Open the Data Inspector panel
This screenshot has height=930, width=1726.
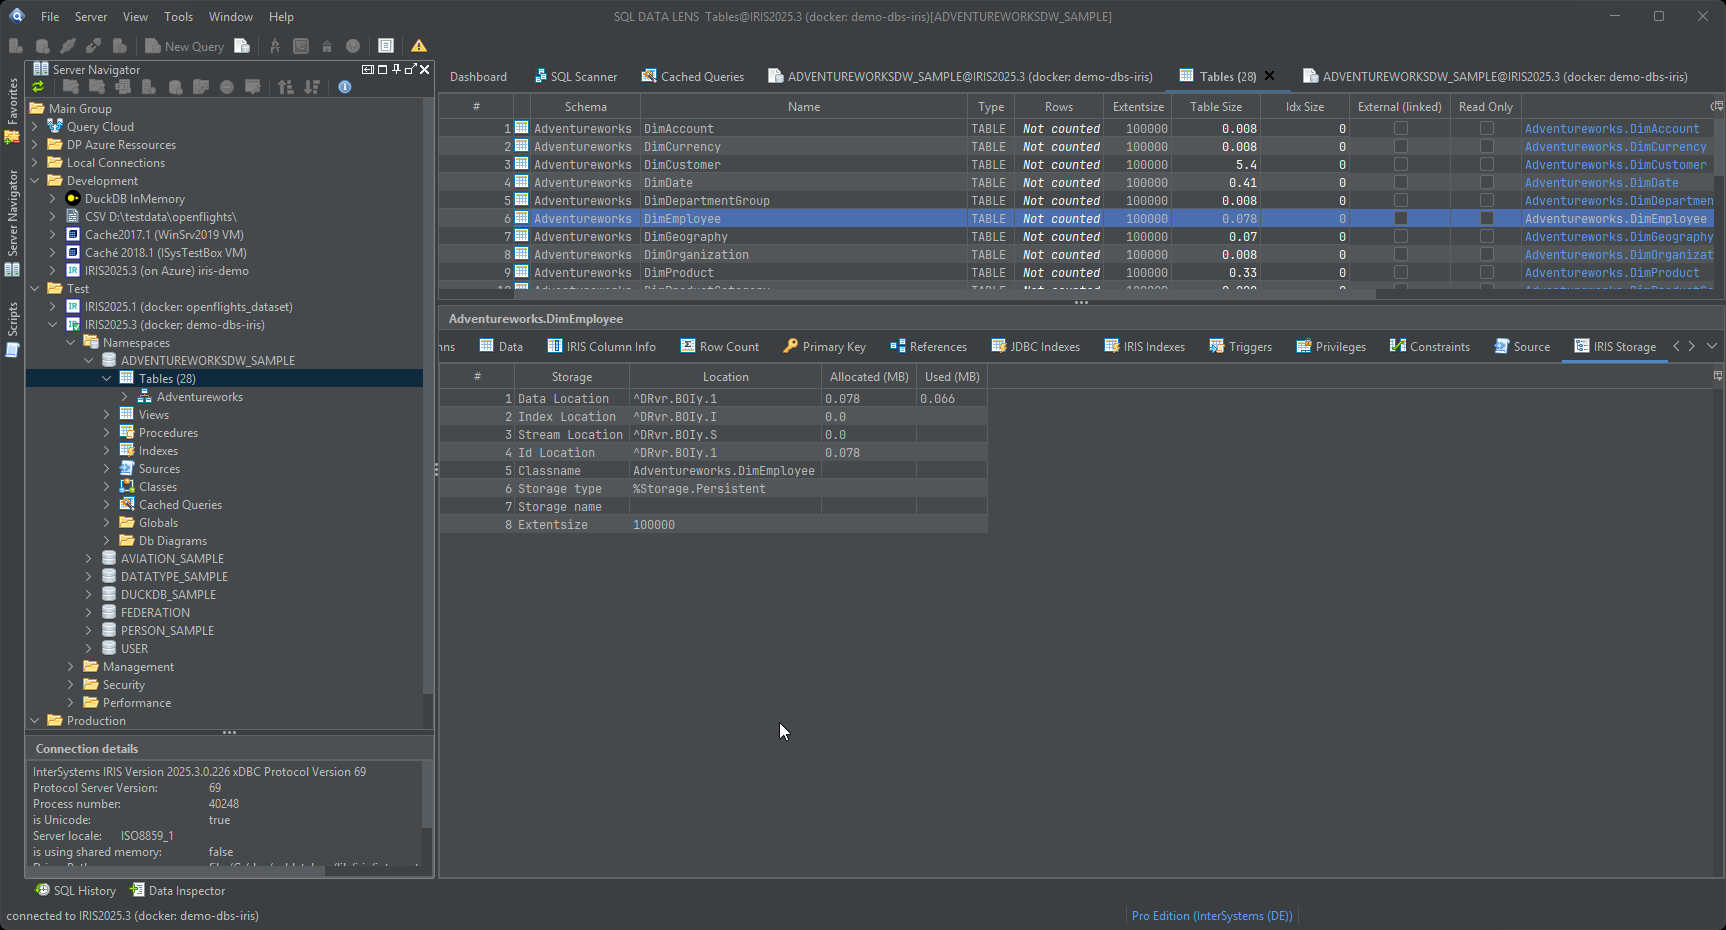point(178,891)
